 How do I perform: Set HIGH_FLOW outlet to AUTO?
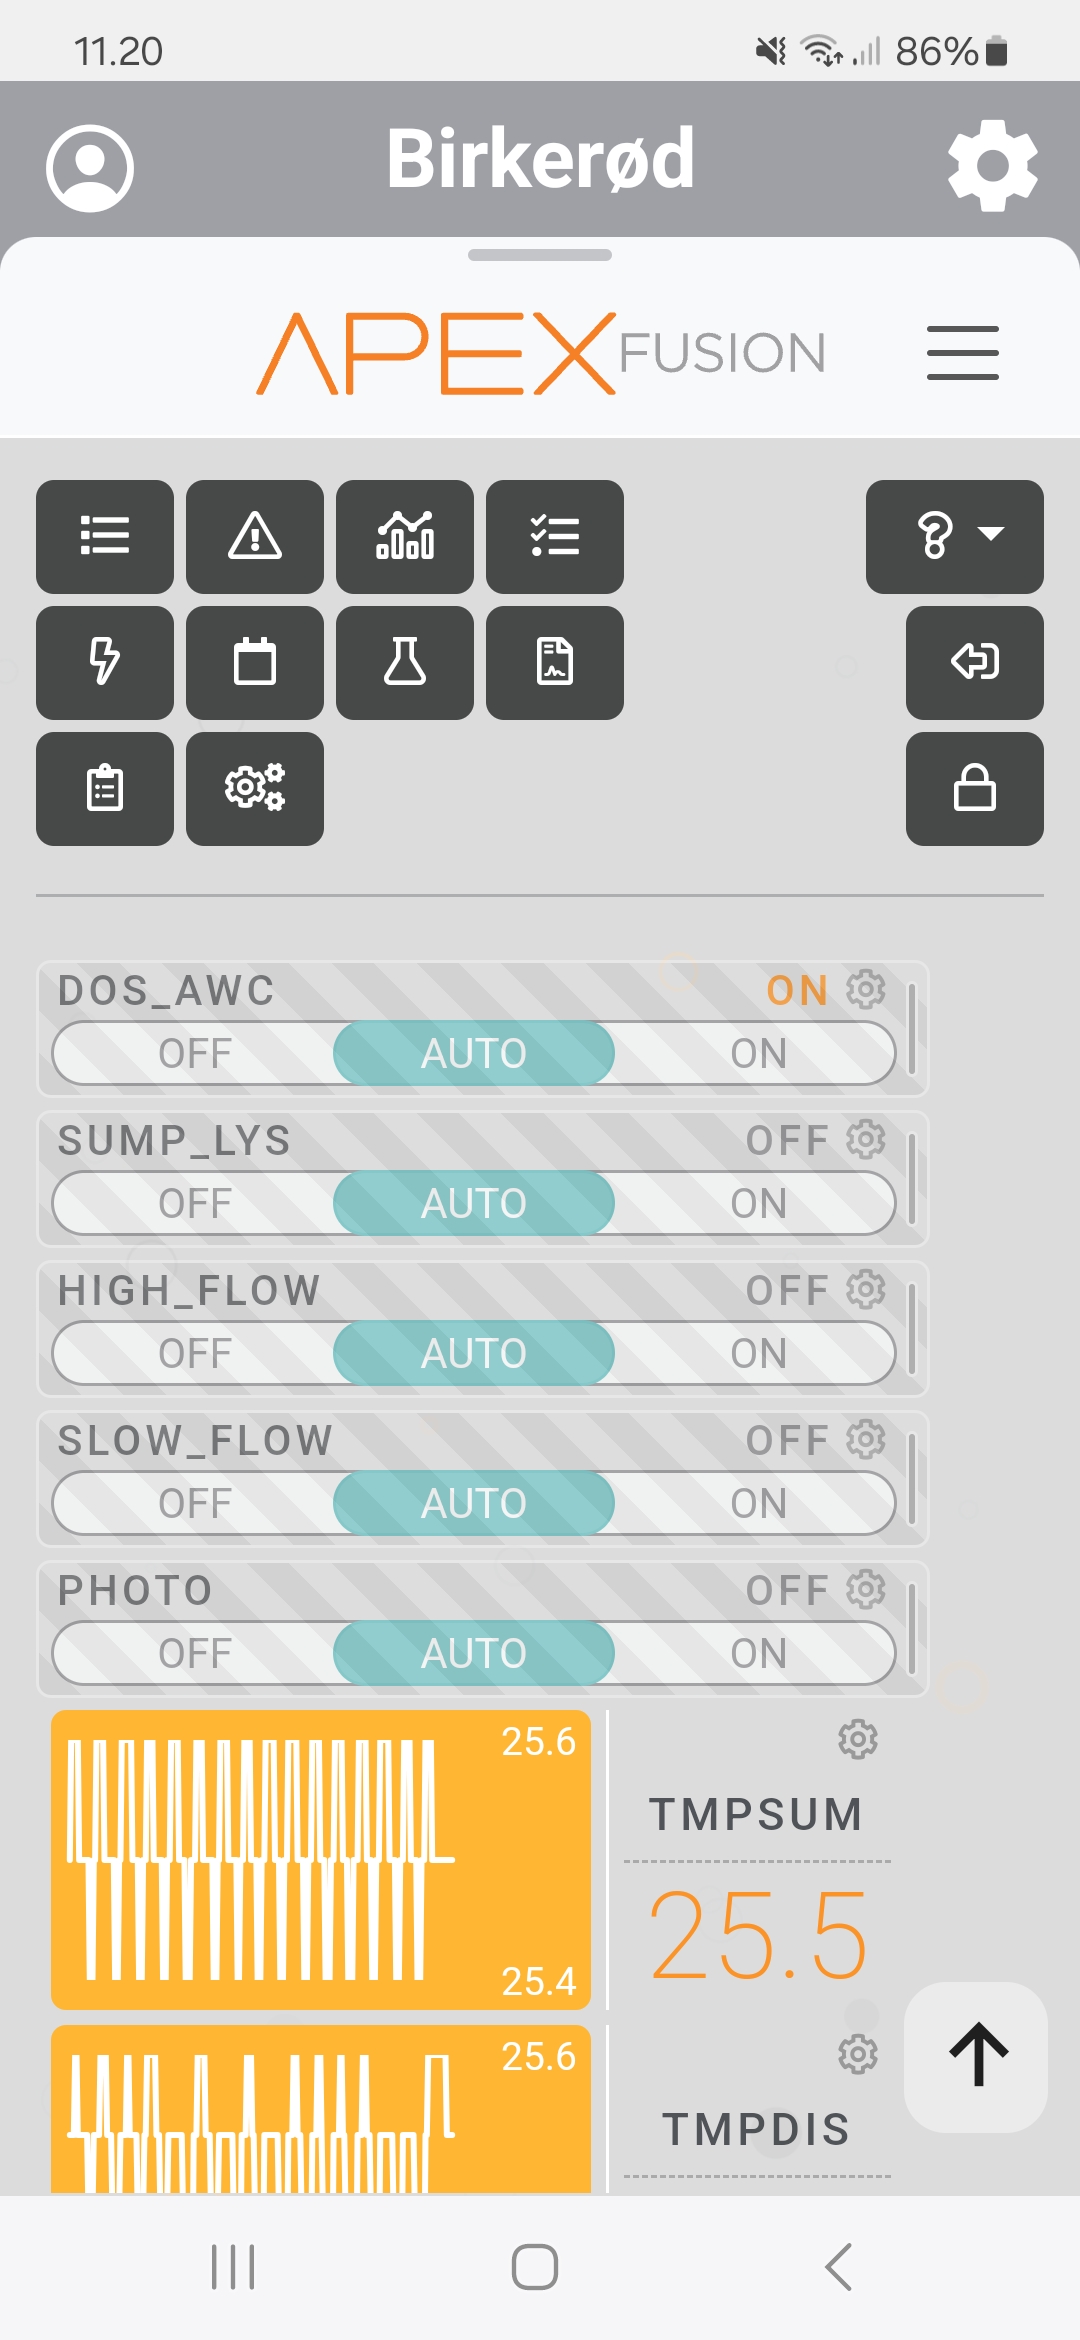[473, 1354]
